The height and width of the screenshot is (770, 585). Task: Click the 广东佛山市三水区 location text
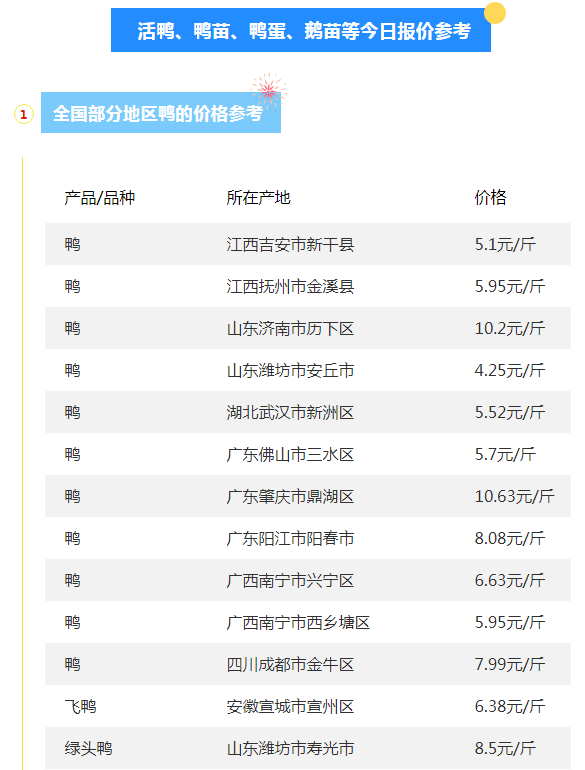click(290, 454)
